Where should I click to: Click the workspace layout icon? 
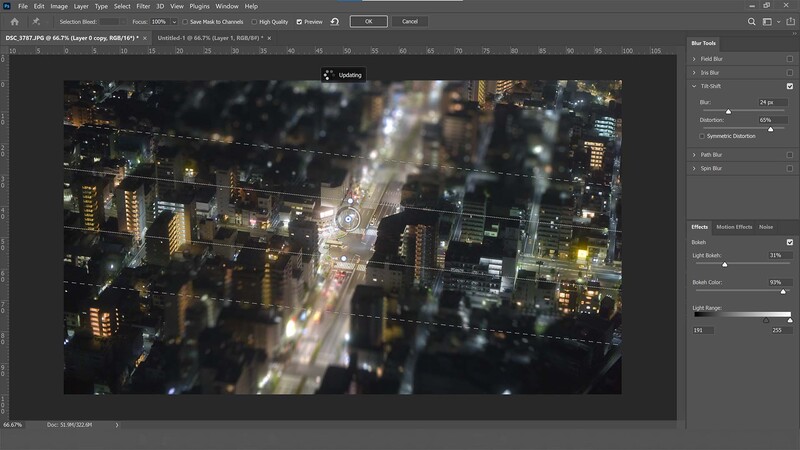tap(767, 22)
